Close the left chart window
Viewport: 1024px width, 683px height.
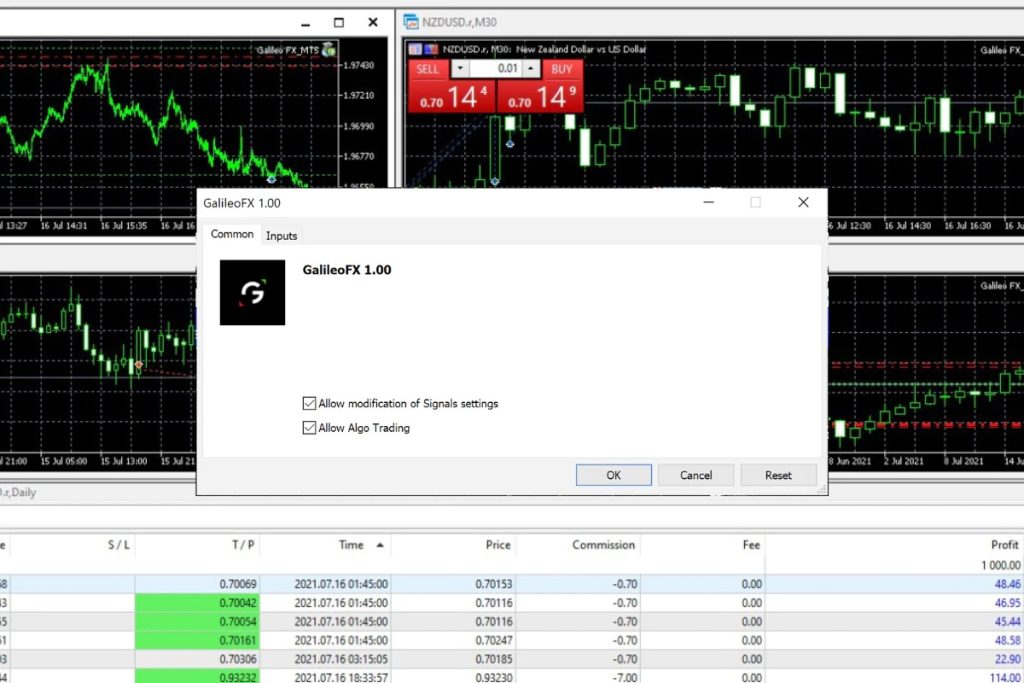point(373,22)
